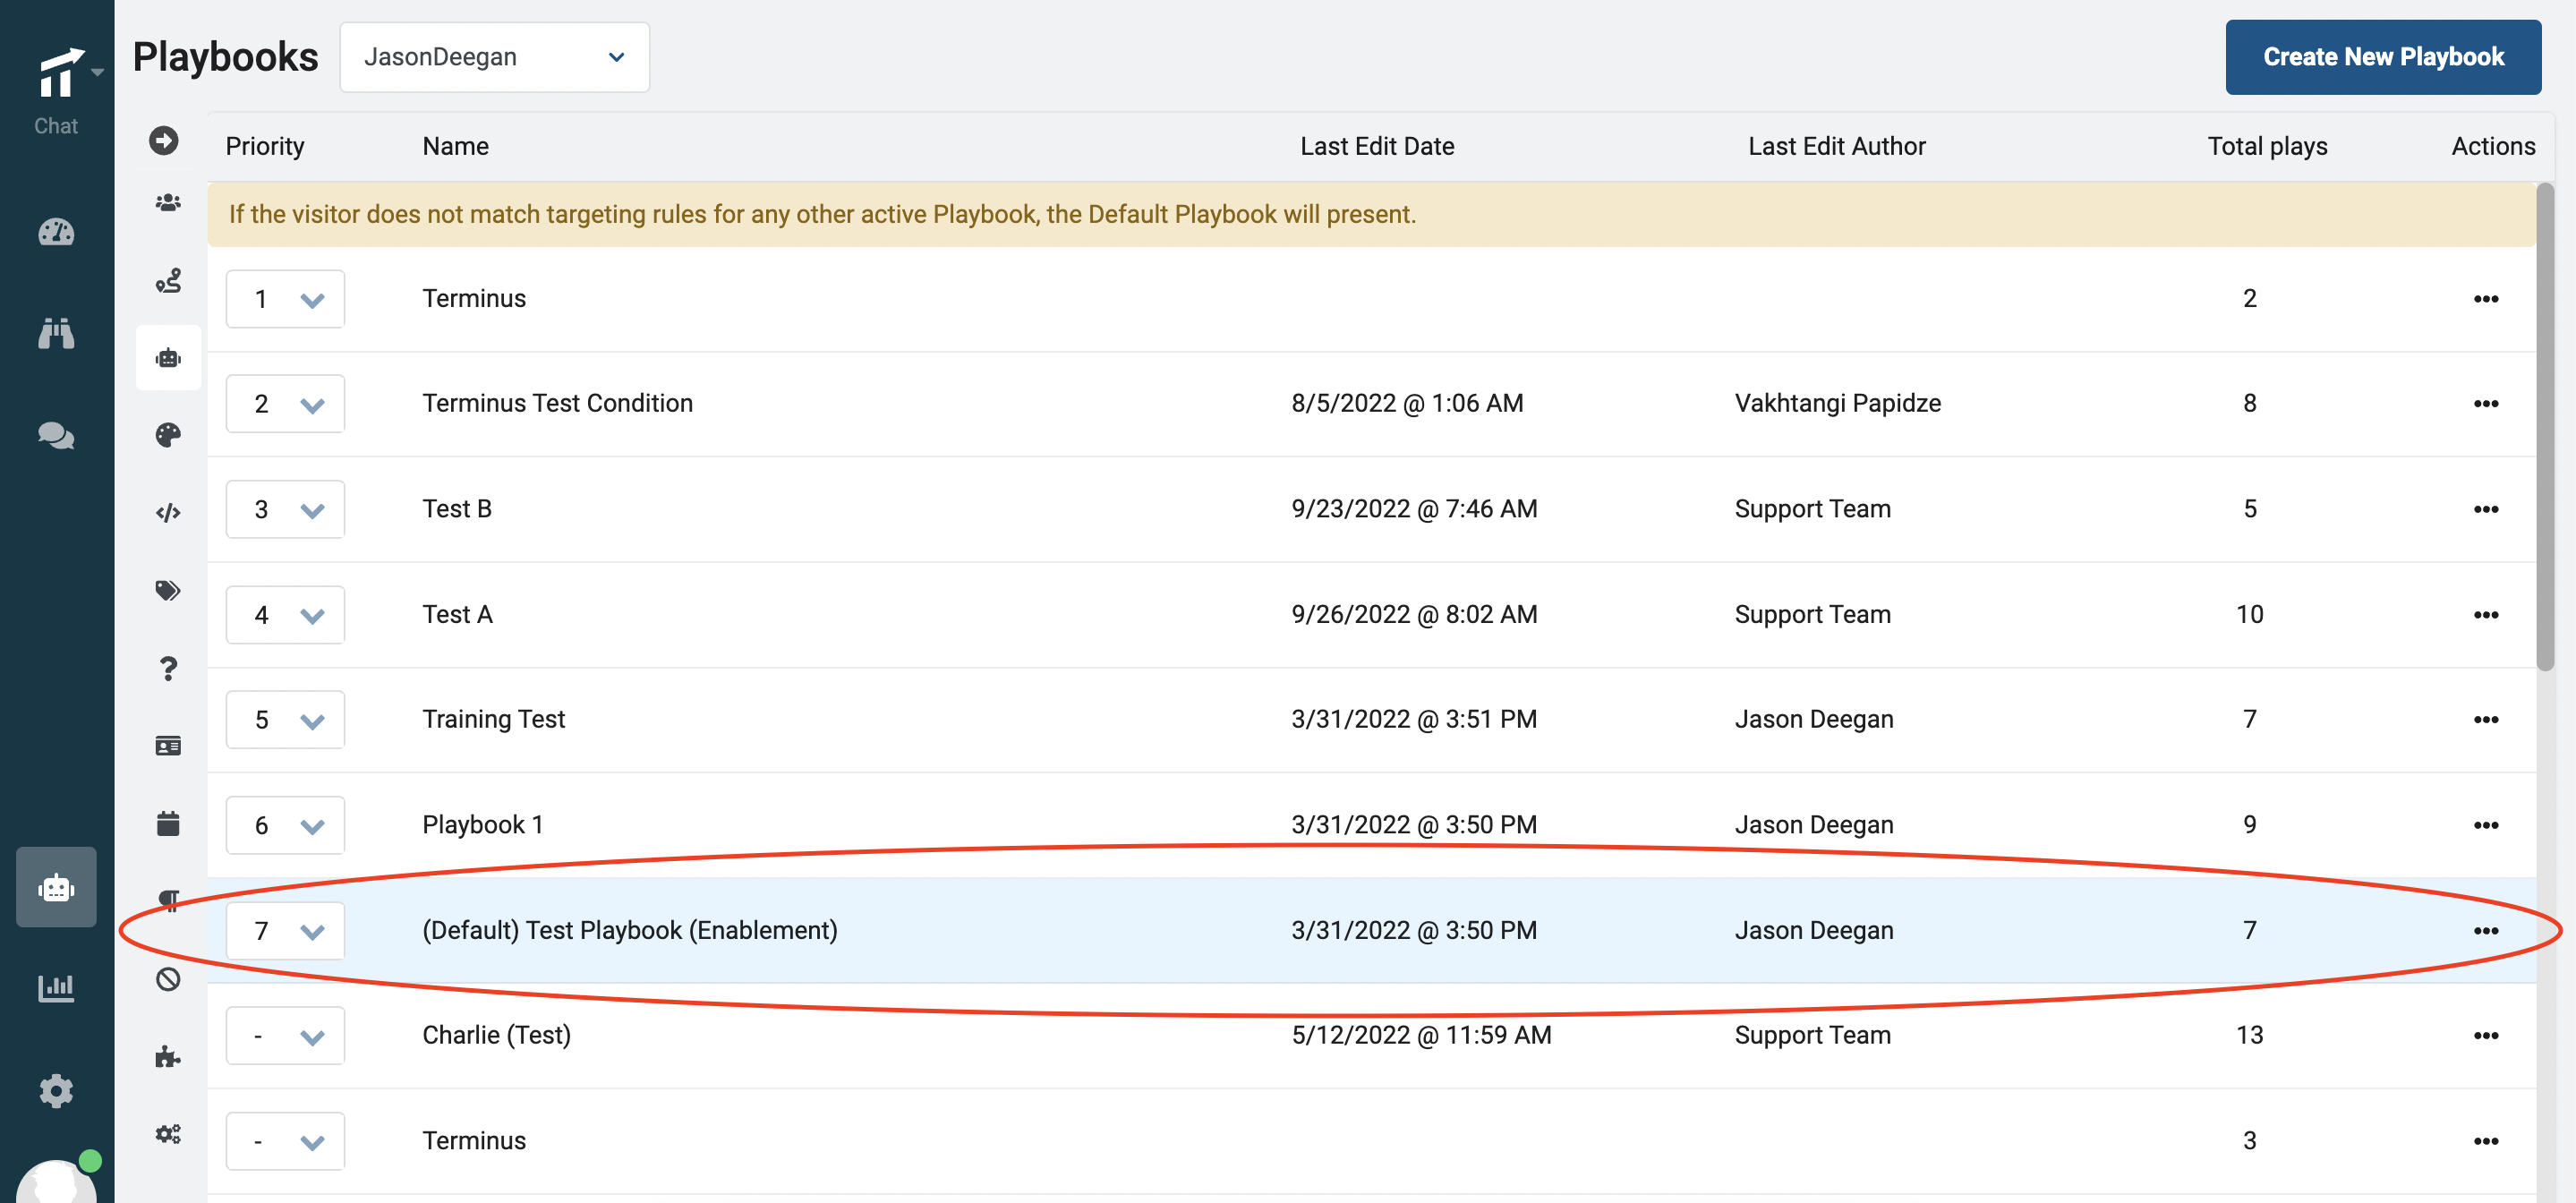Image resolution: width=2576 pixels, height=1203 pixels.
Task: Open the chat conversations bubble icon
Action: coord(56,435)
